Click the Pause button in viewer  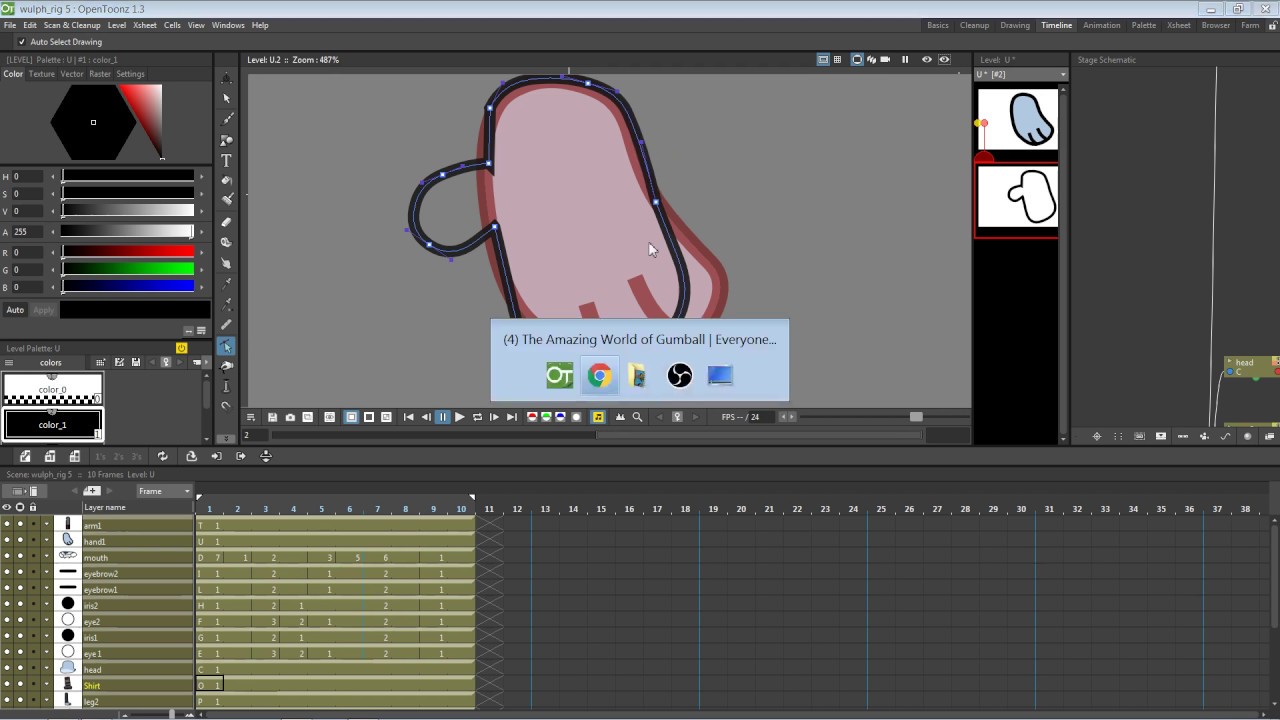pos(443,417)
